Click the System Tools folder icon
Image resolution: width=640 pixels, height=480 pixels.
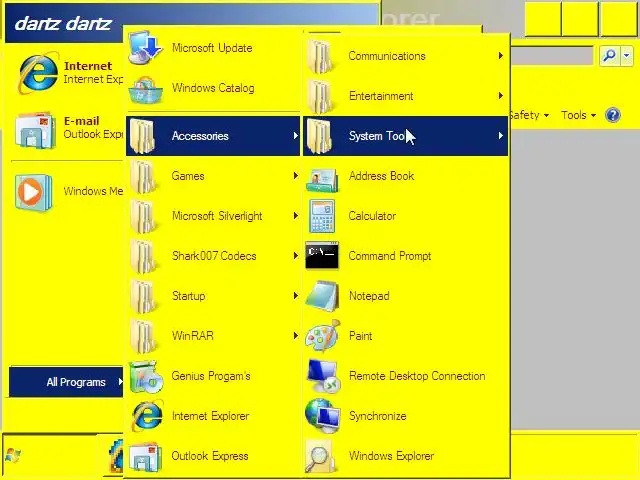[320, 136]
